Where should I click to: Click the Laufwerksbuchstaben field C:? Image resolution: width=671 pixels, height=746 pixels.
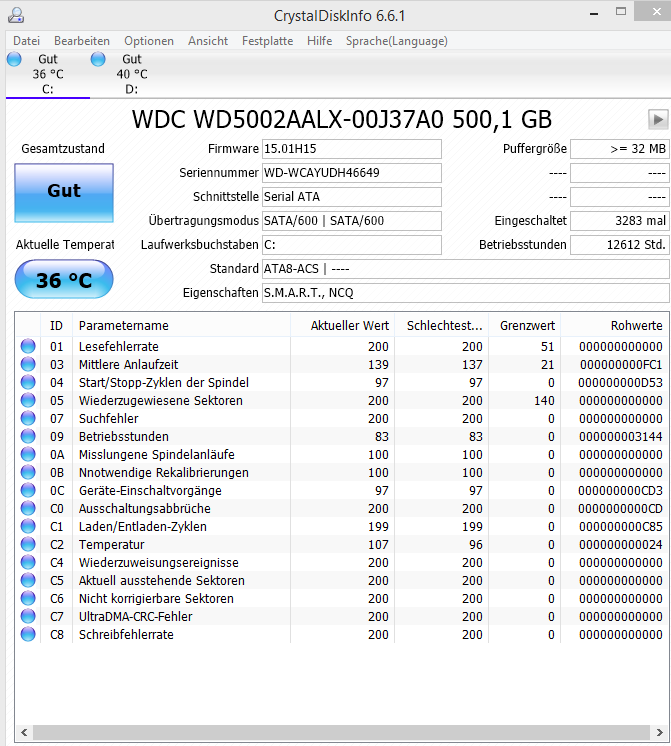click(352, 245)
